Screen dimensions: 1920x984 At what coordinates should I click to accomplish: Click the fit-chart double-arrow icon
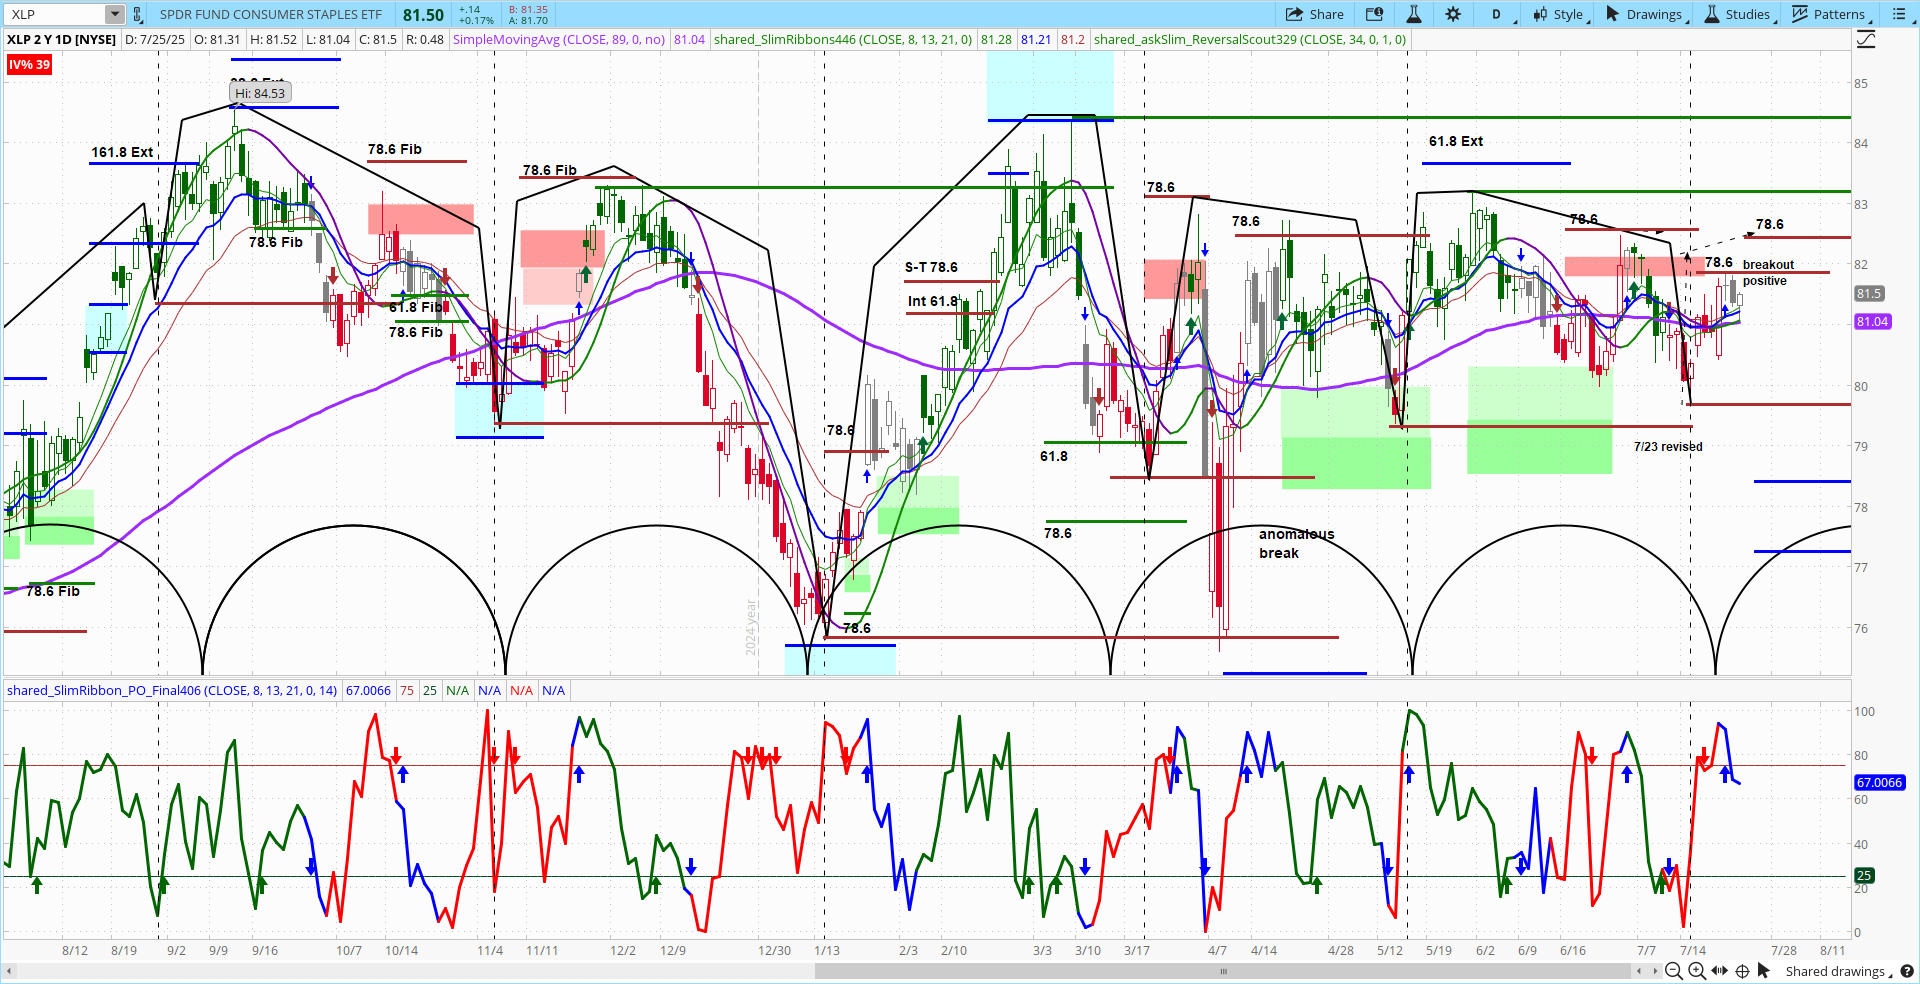(x=1720, y=971)
